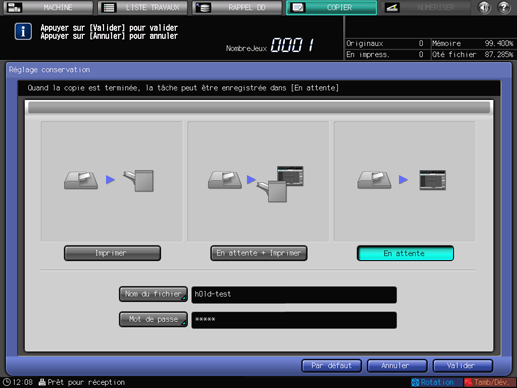Reset settings with Par défaut

[x=331, y=366]
